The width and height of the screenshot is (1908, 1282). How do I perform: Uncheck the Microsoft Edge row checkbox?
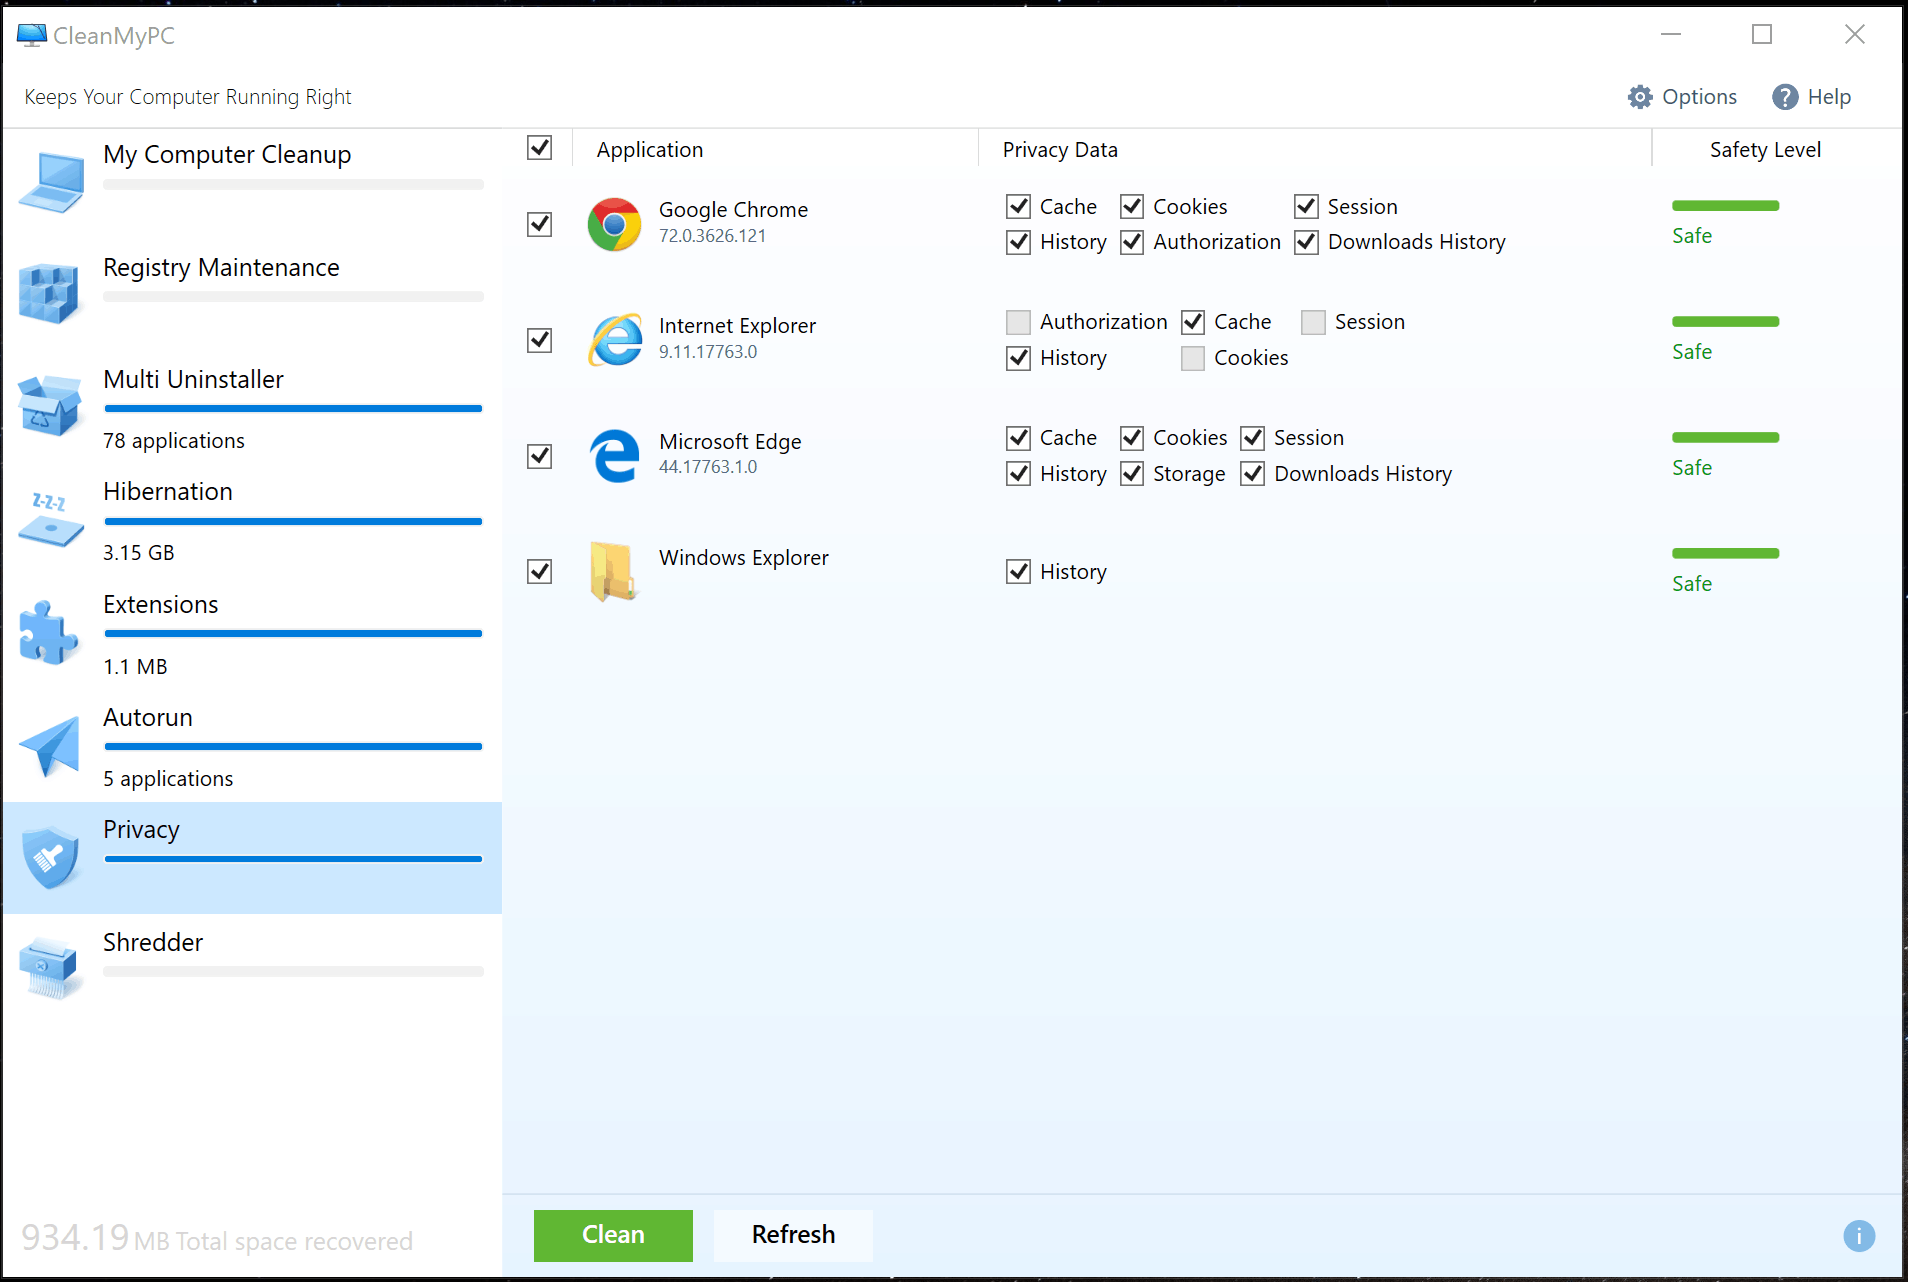pos(540,456)
